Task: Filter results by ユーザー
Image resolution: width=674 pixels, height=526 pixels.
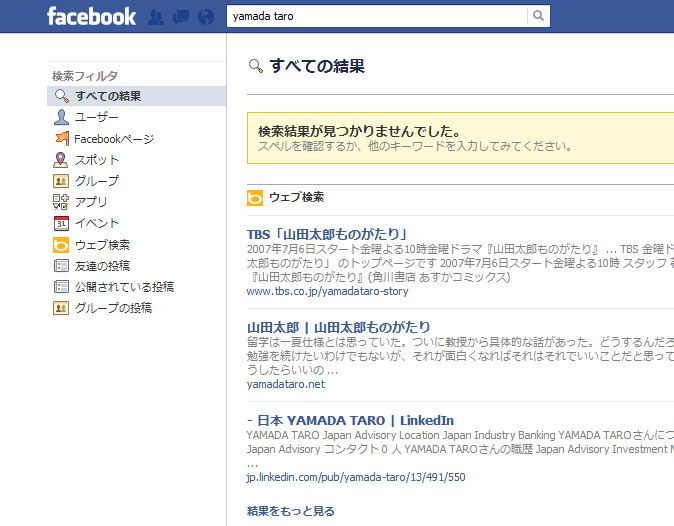Action: pyautogui.click(x=97, y=117)
